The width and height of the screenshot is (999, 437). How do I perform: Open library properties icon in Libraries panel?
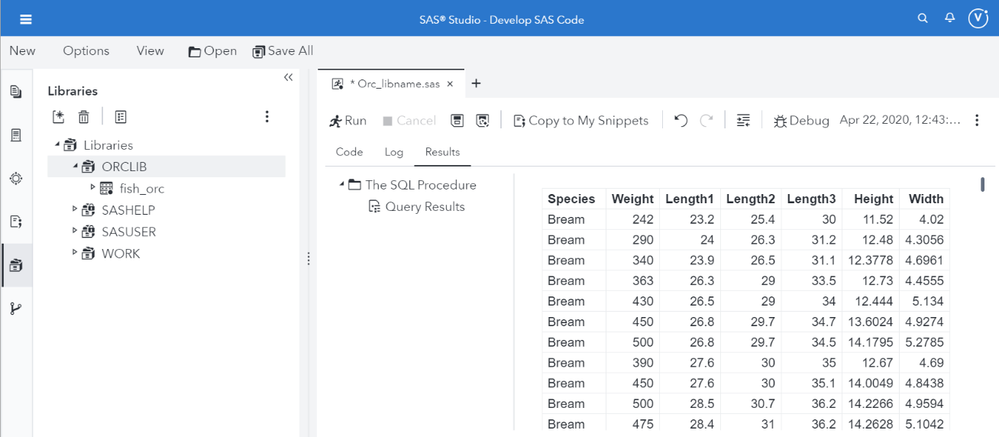point(120,117)
